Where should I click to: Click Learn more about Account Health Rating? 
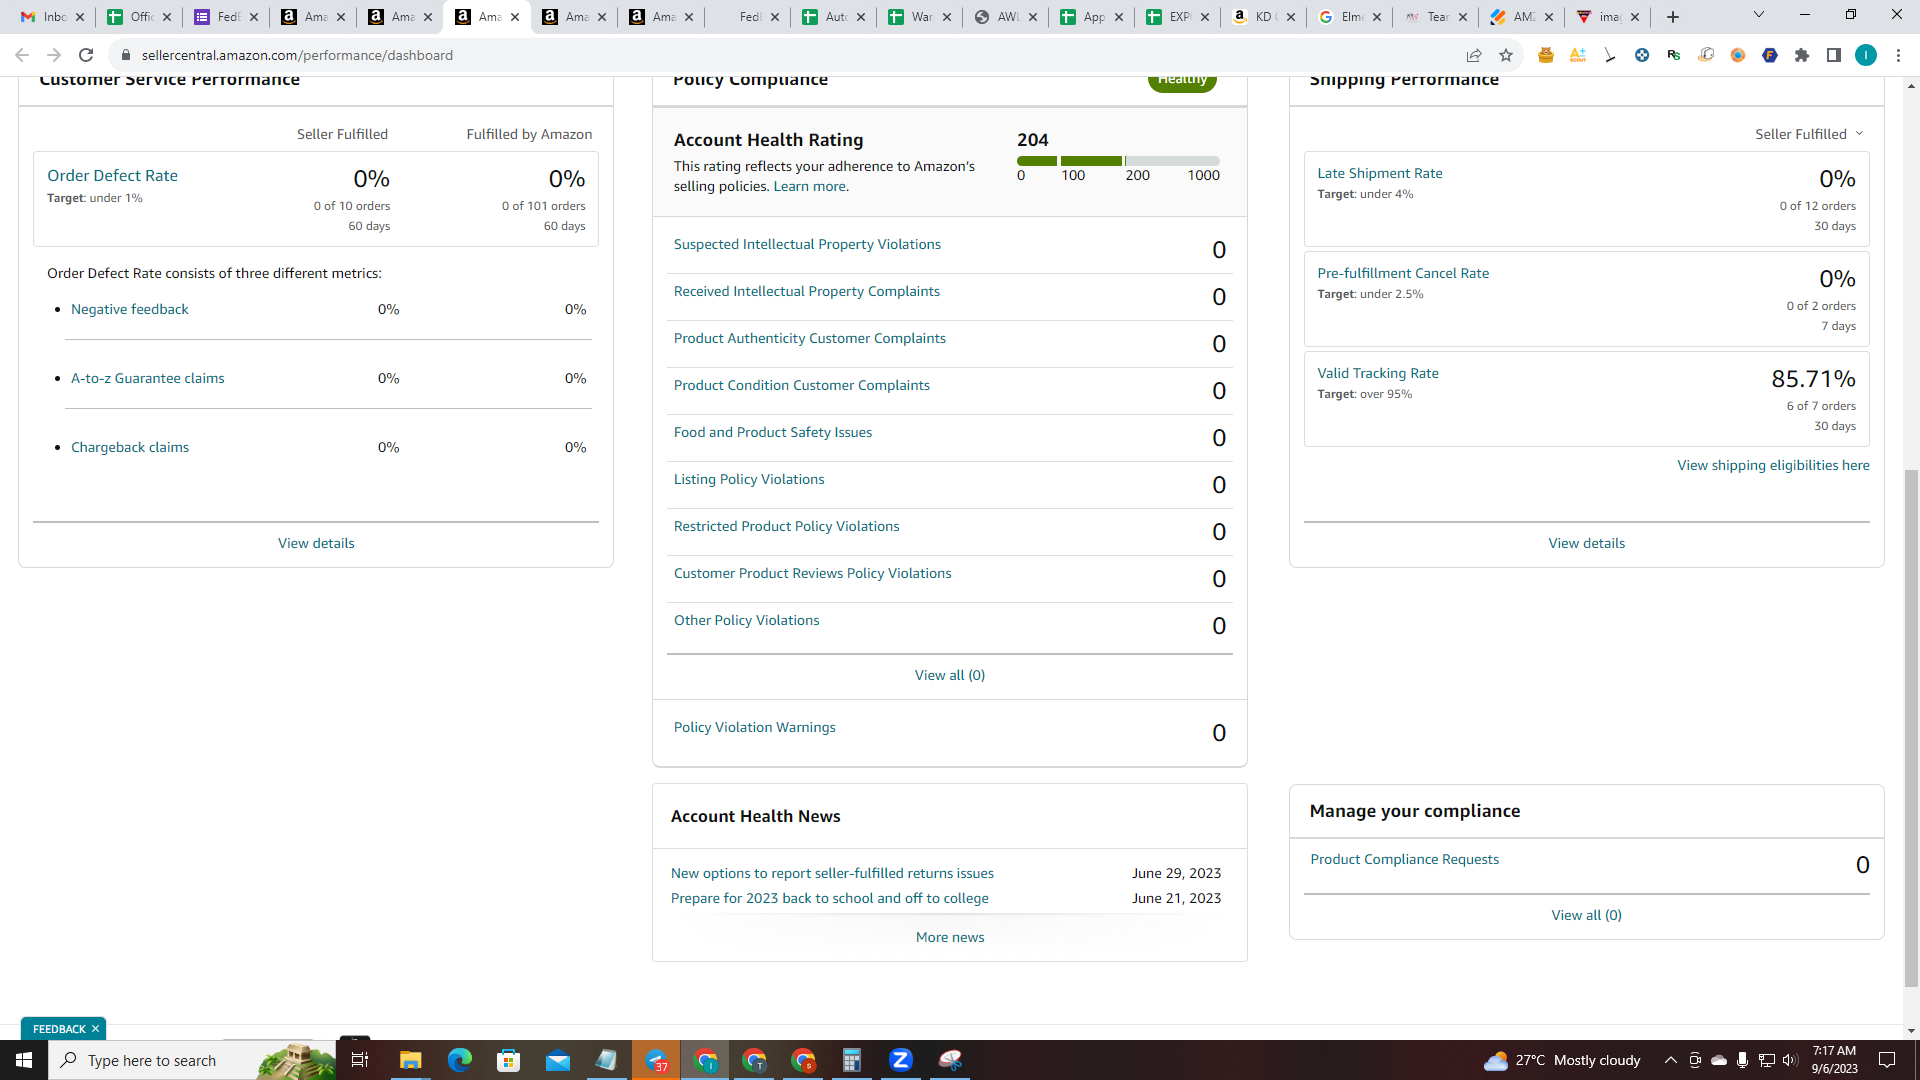[811, 187]
